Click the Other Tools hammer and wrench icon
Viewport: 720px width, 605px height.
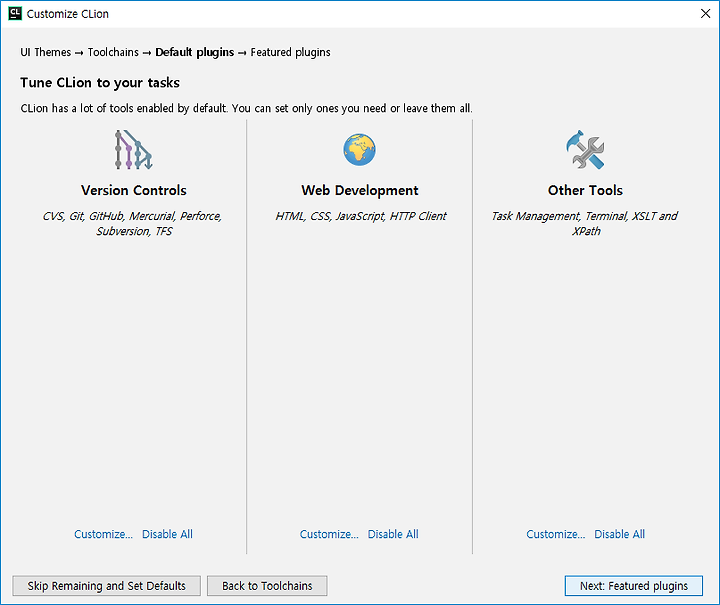585,150
